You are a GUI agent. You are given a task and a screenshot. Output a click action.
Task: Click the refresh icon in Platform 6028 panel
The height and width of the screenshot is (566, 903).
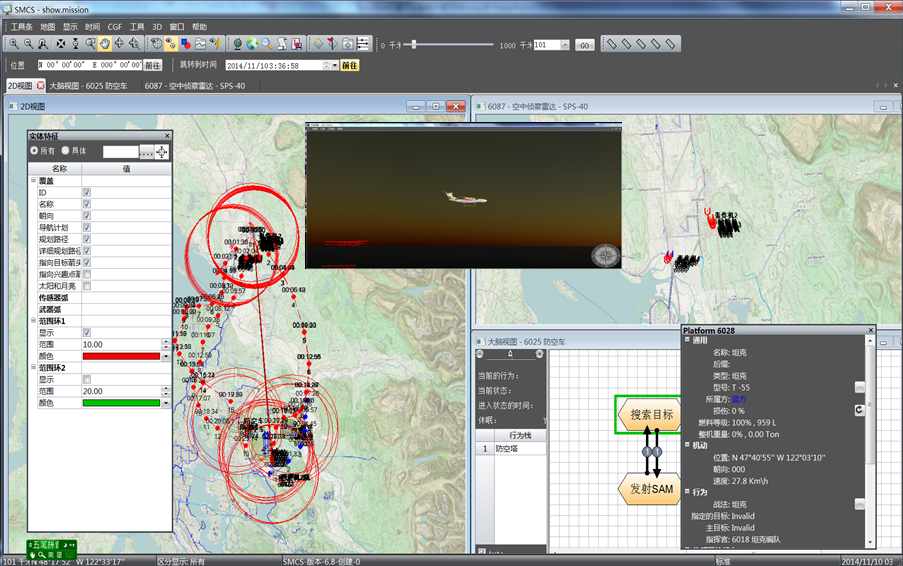(x=859, y=410)
